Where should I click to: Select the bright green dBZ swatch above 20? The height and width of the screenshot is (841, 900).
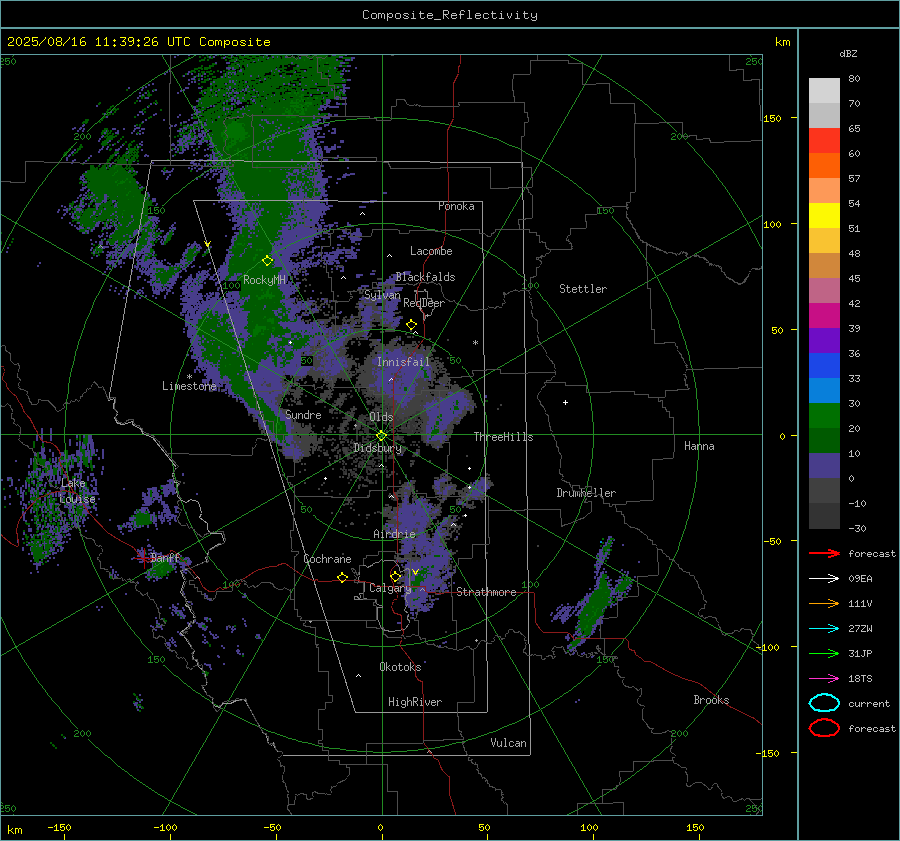[824, 416]
